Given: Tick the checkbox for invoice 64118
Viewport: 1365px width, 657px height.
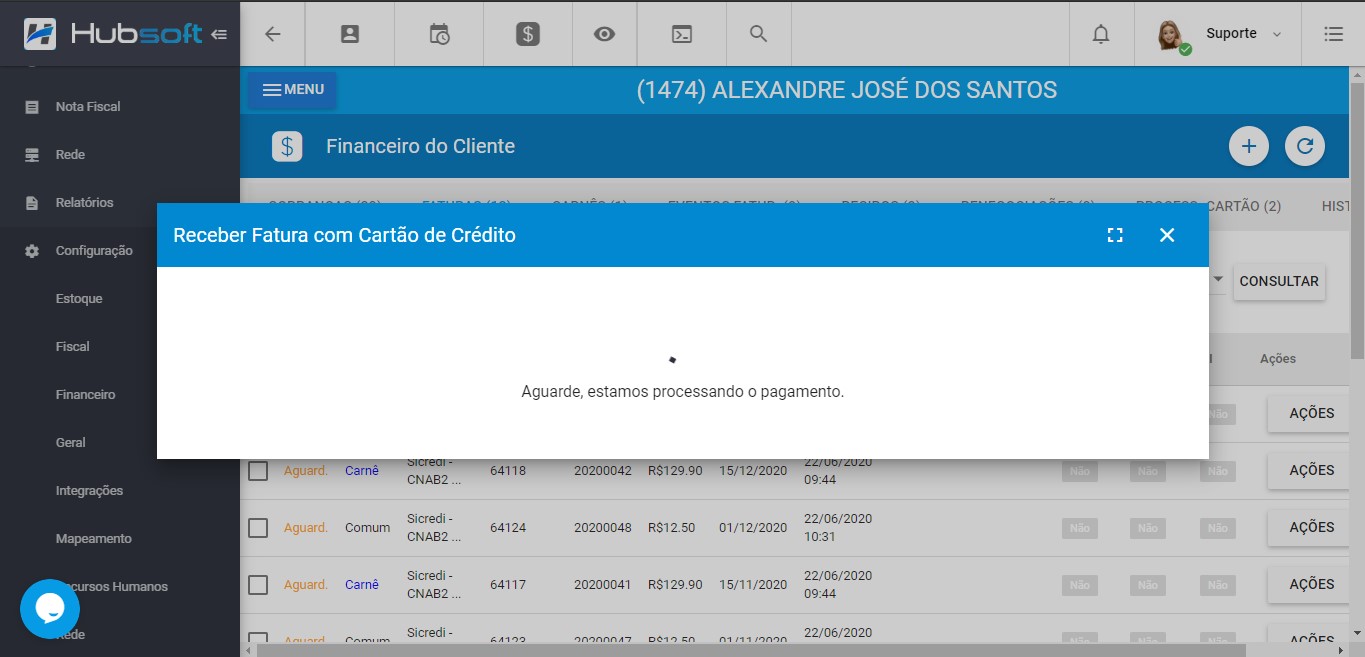Looking at the screenshot, I should pos(258,471).
